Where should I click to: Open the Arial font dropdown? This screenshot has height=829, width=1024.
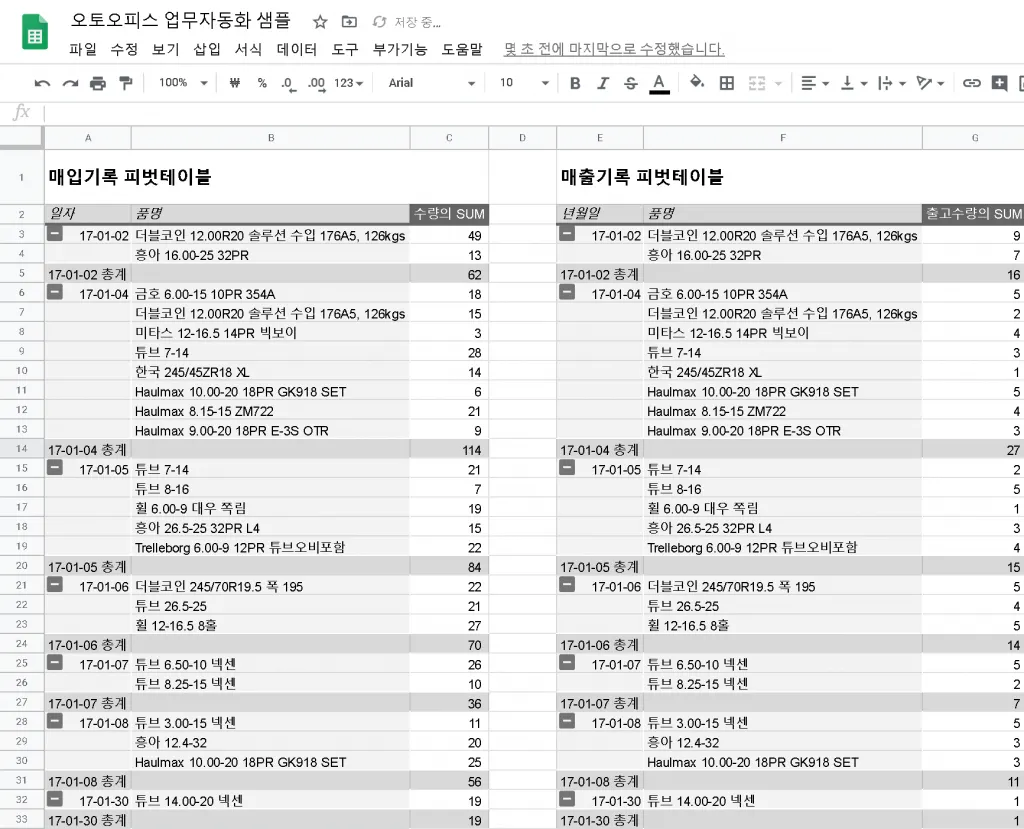point(432,83)
